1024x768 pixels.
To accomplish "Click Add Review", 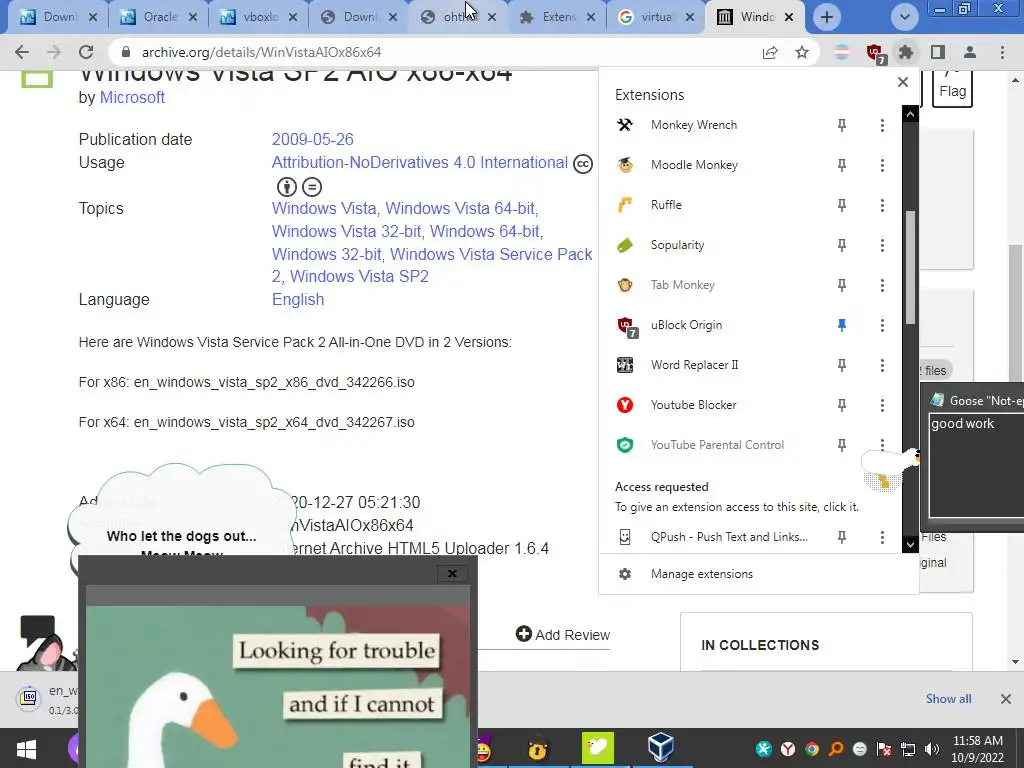I will [x=562, y=634].
